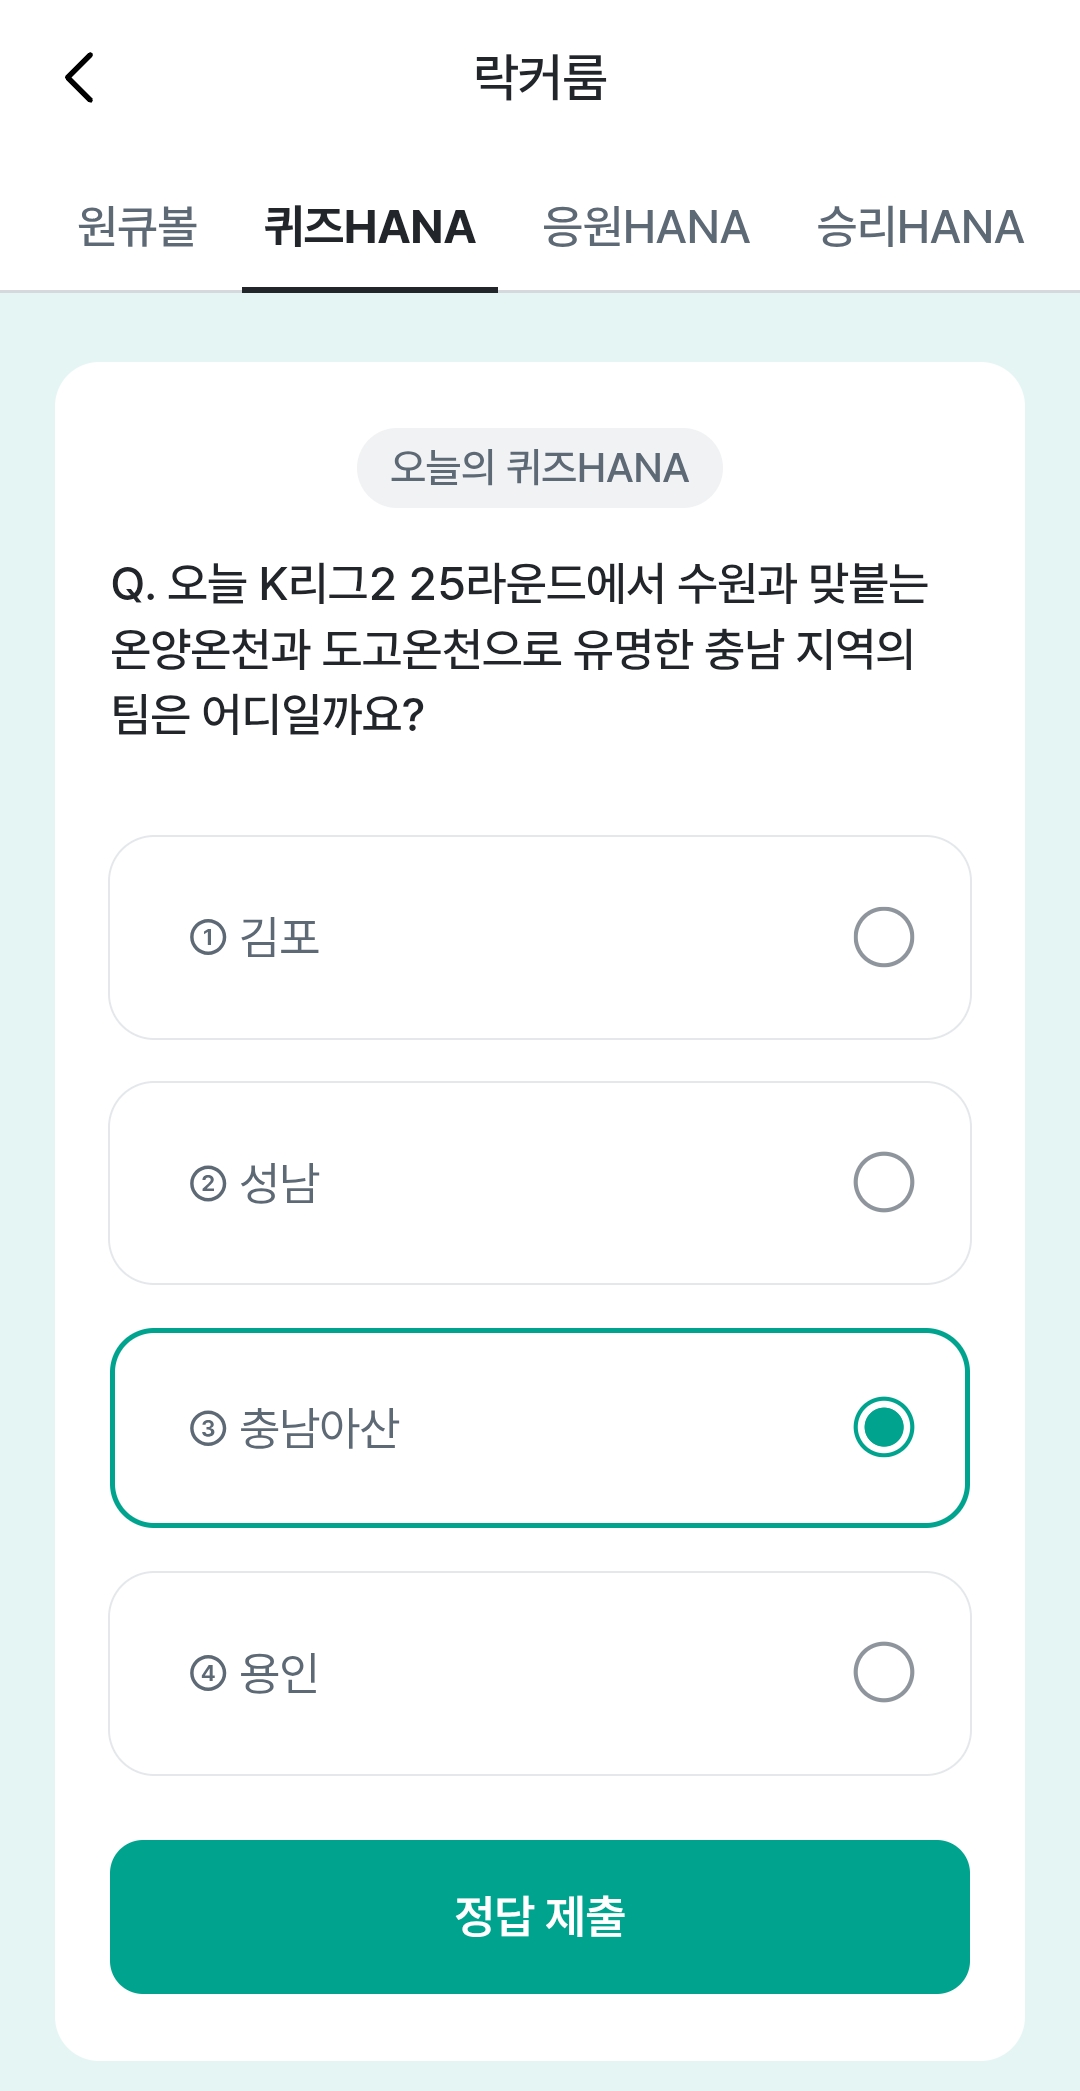Image resolution: width=1080 pixels, height=2091 pixels.
Task: Click the quiz question text
Action: coord(520,649)
